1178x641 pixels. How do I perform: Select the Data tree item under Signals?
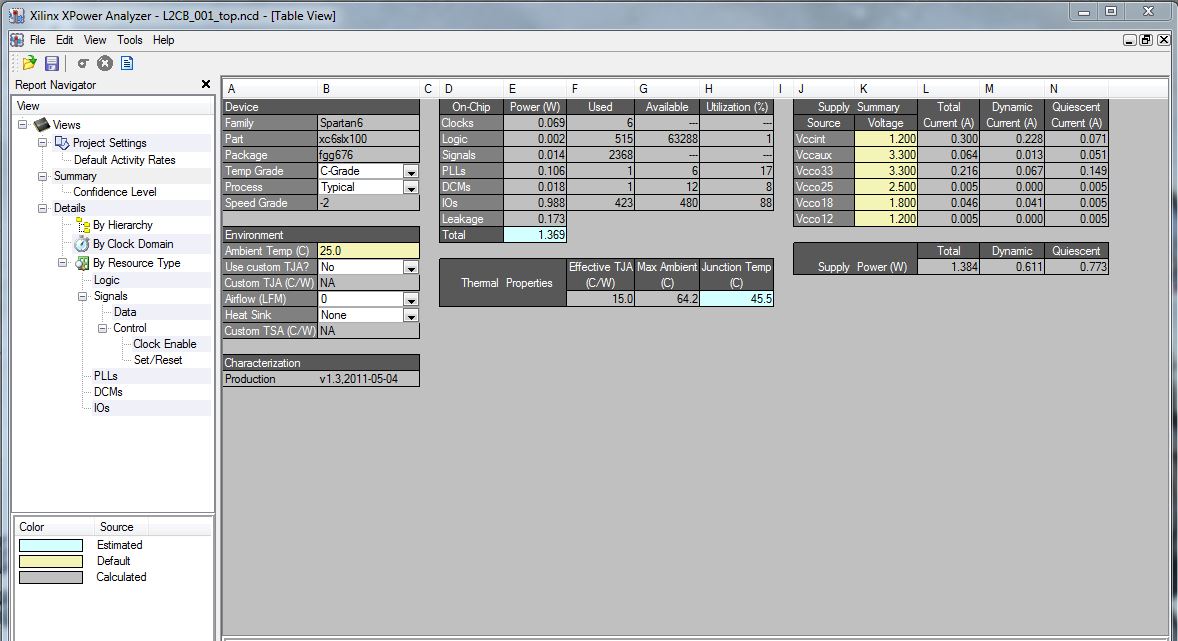[125, 312]
